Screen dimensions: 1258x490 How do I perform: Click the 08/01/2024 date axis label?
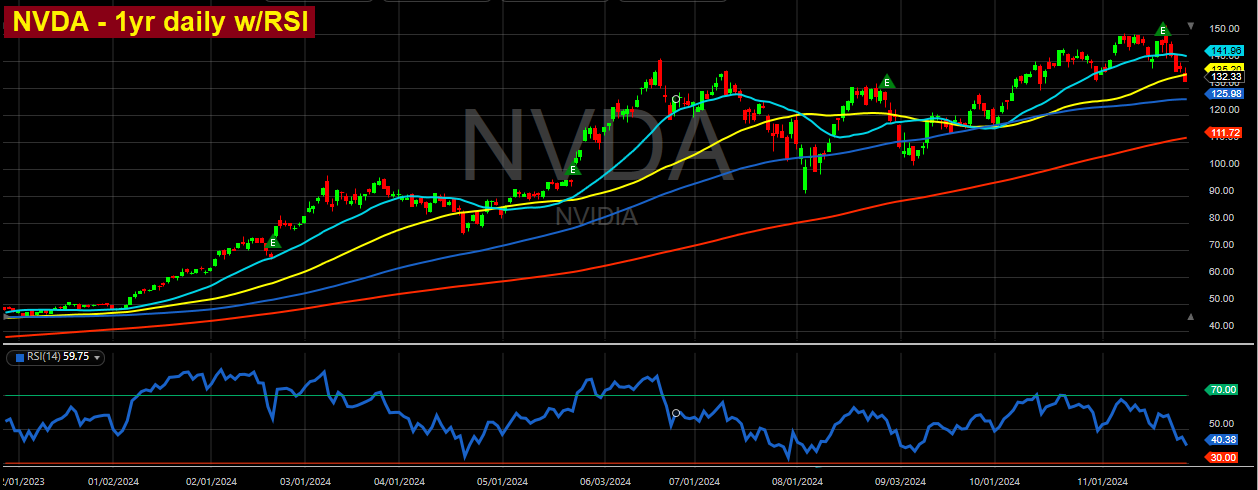tap(798, 481)
